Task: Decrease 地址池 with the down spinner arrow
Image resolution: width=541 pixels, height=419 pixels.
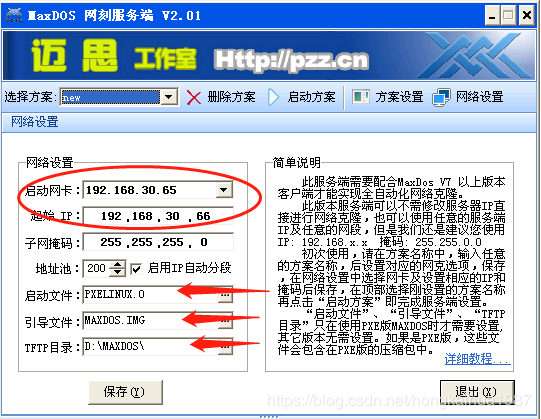Action: [118, 272]
